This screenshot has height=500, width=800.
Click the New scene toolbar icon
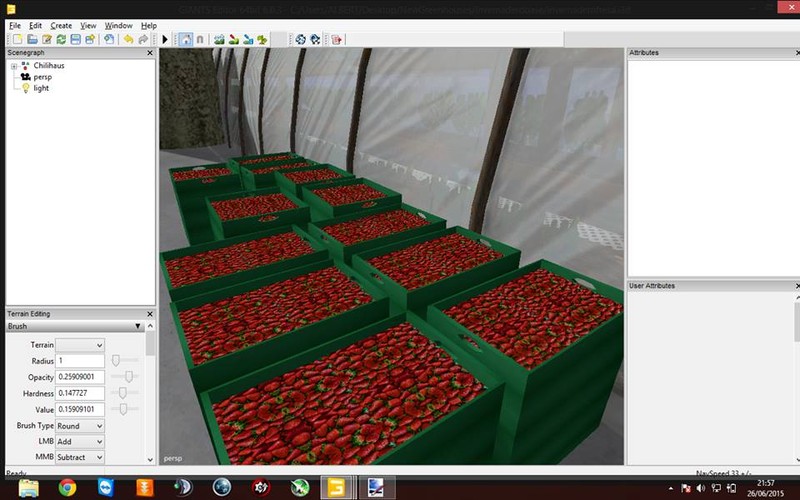[16, 39]
